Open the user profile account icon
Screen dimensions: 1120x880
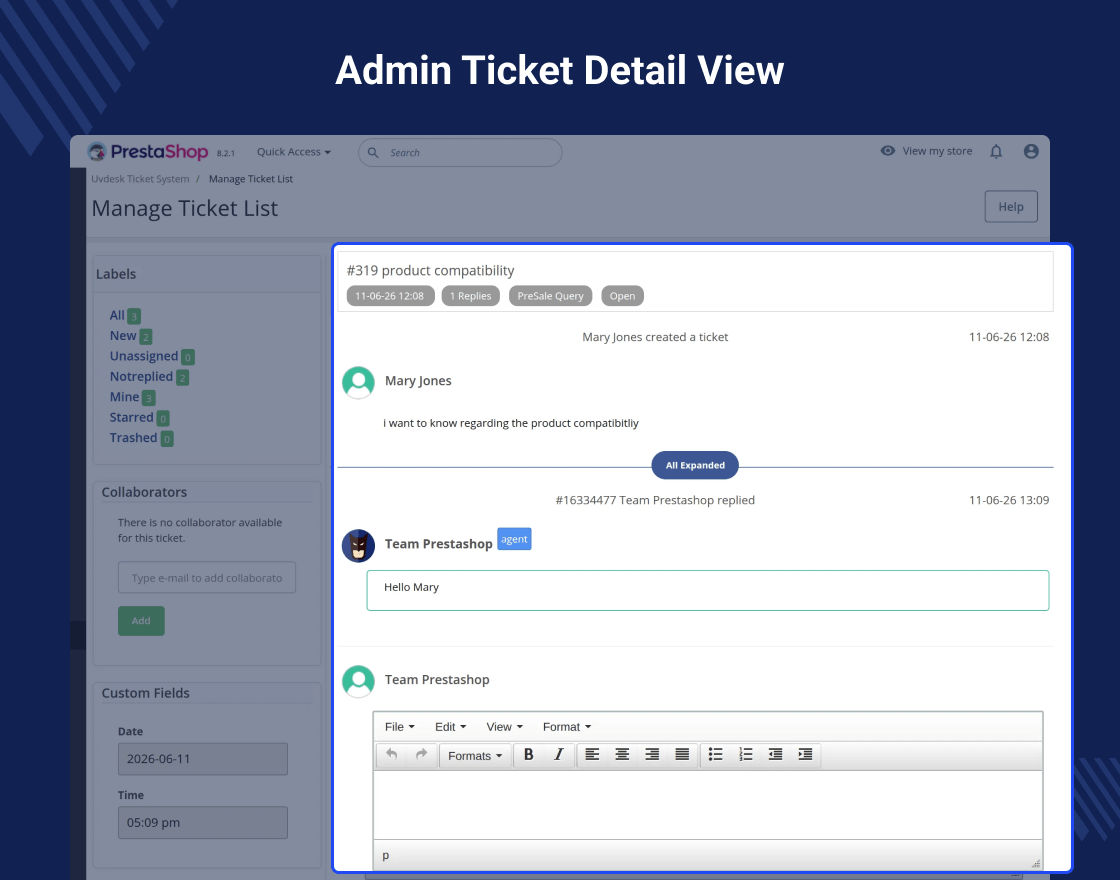pos(1031,151)
